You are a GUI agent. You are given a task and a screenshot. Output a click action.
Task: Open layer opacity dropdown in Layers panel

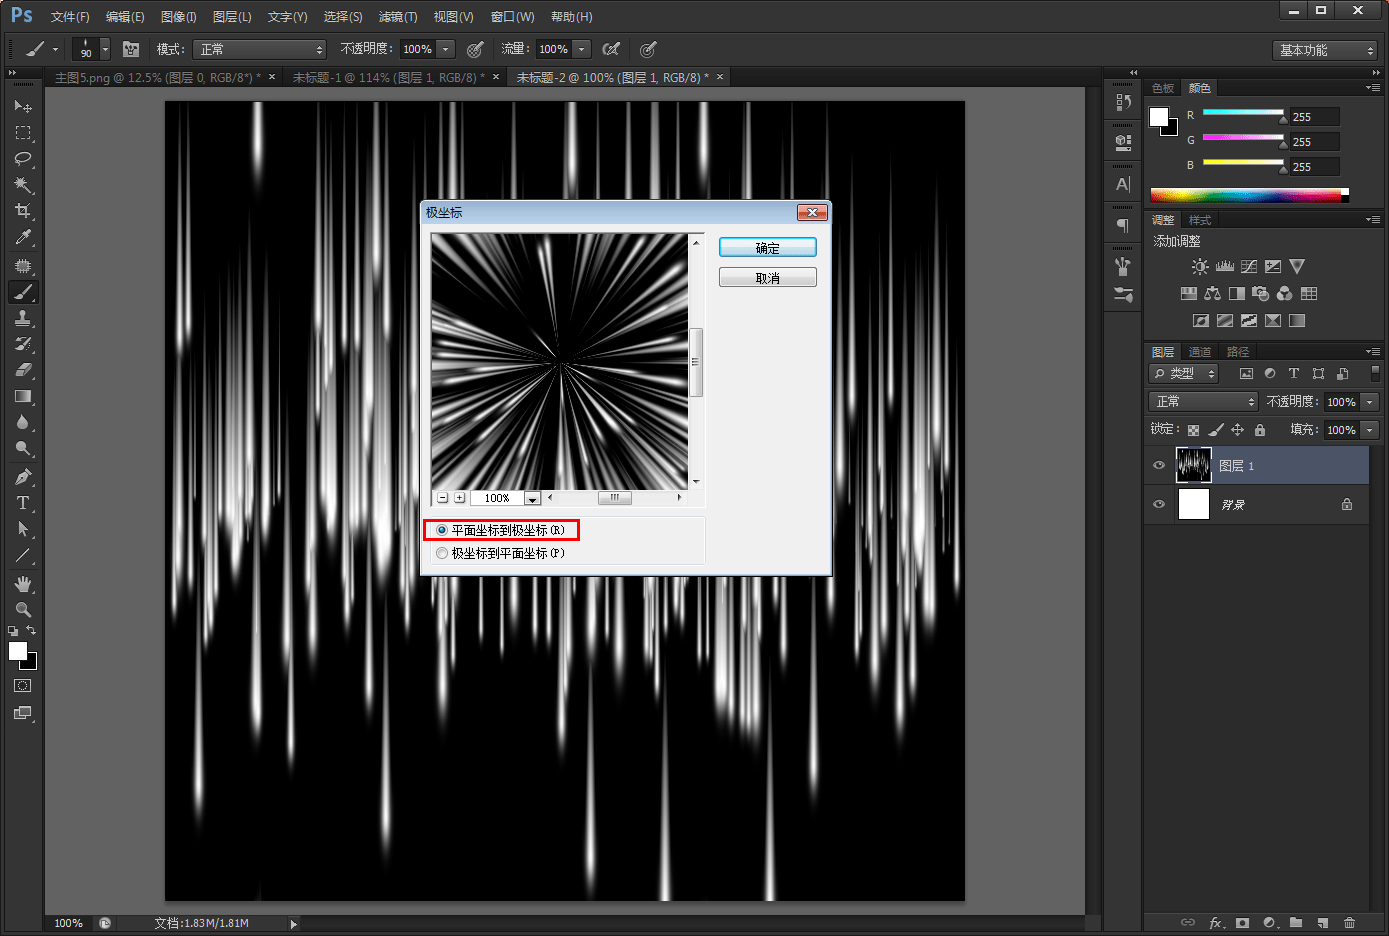point(1370,402)
